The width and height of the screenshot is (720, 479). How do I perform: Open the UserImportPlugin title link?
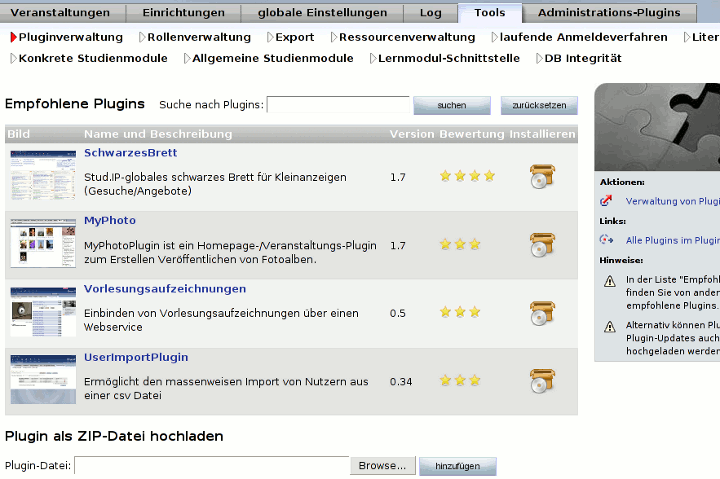[x=136, y=357]
